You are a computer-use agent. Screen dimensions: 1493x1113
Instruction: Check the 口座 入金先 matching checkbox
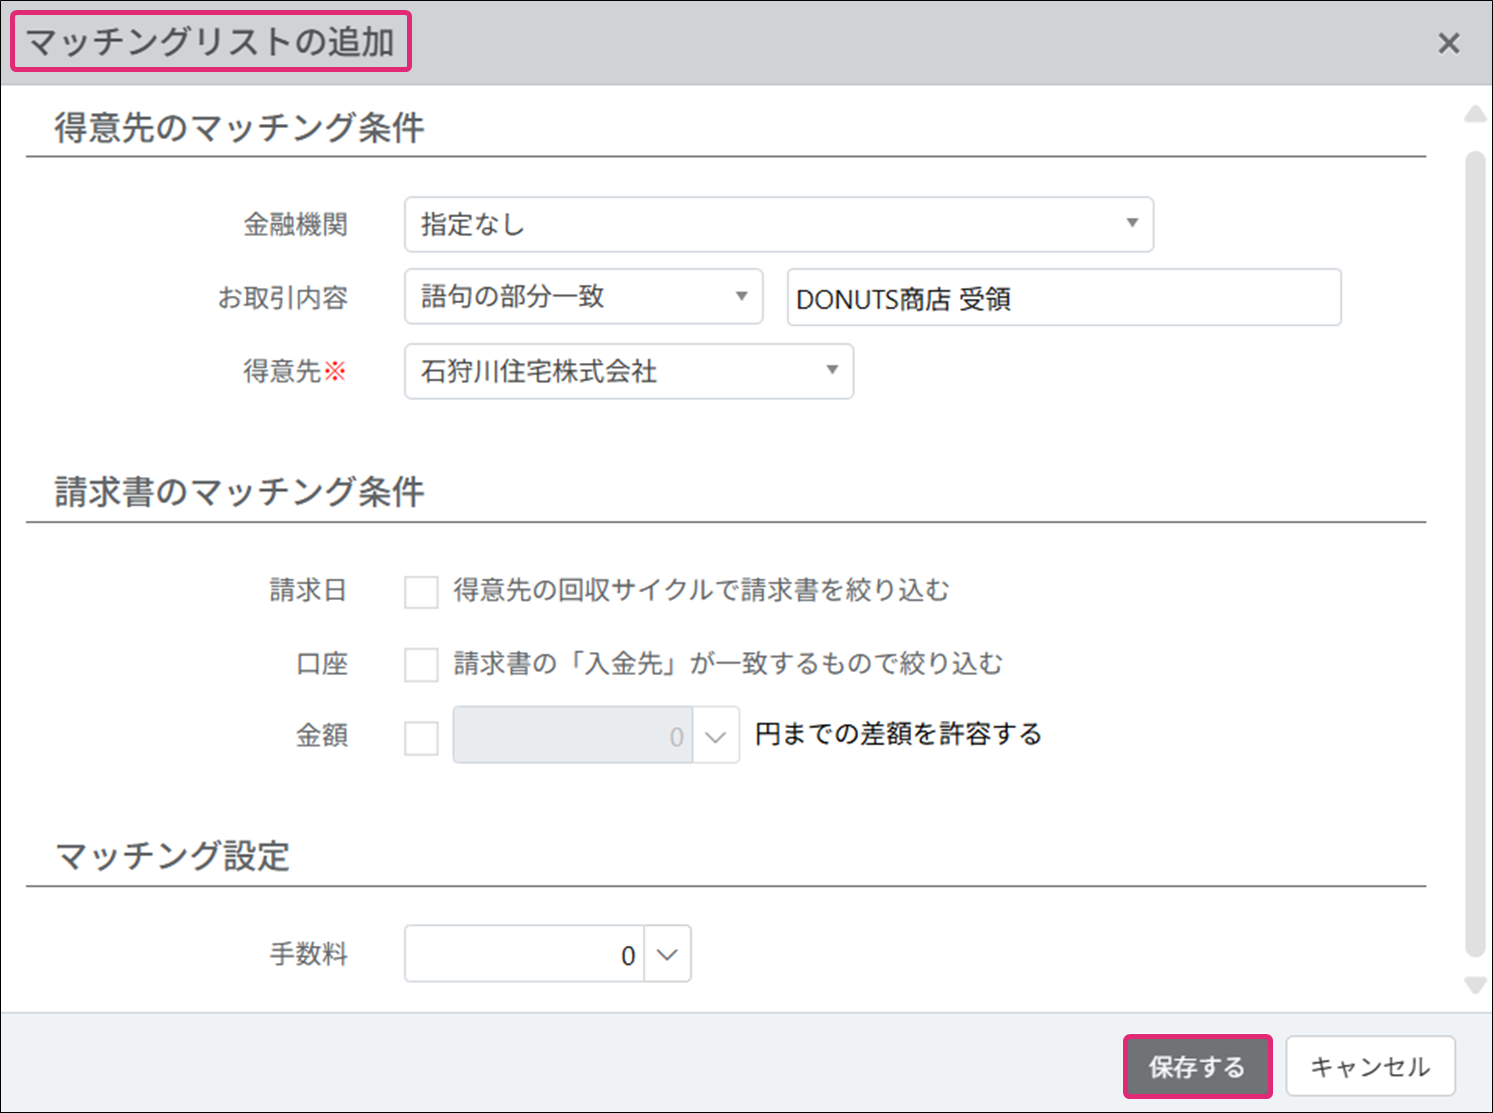pos(421,664)
